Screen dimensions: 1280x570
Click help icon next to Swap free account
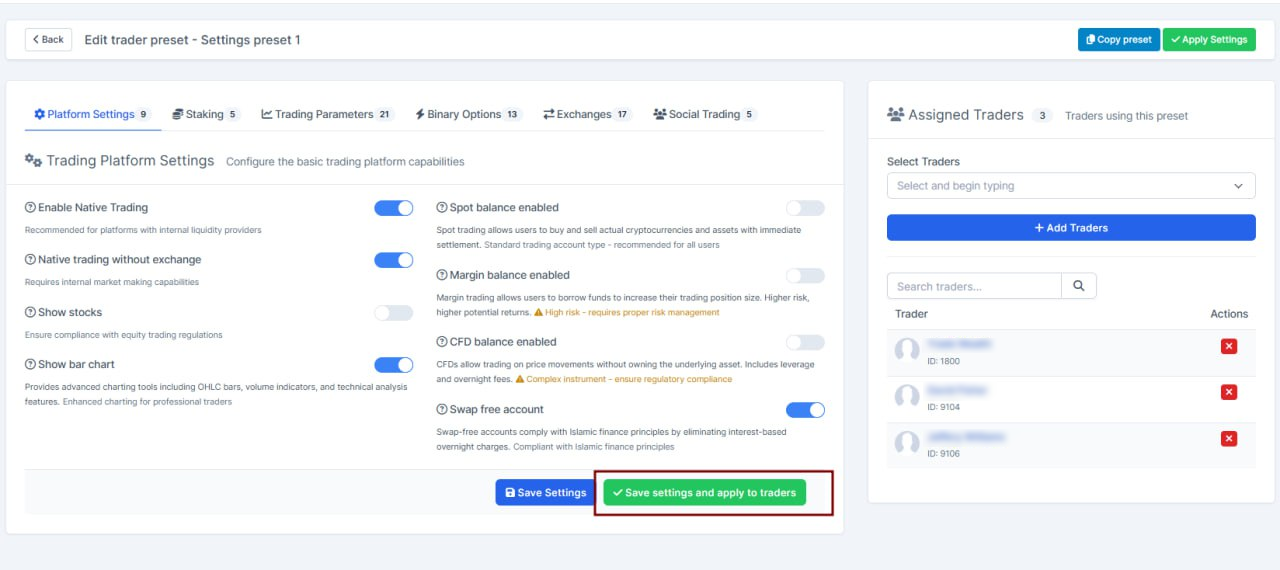point(442,409)
